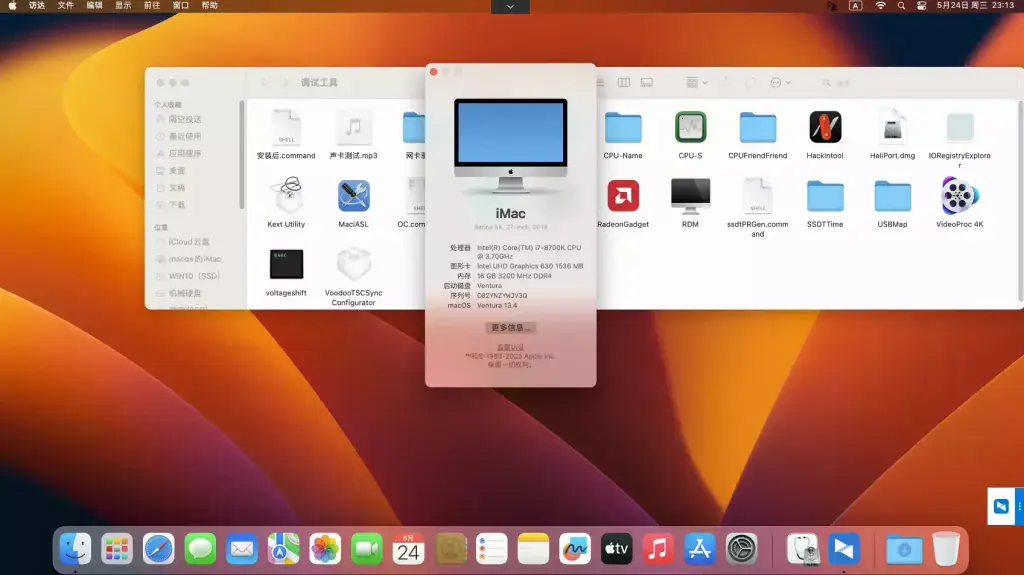Select the IORegistryExplorer item
This screenshot has width=1024, height=575.
click(959, 127)
